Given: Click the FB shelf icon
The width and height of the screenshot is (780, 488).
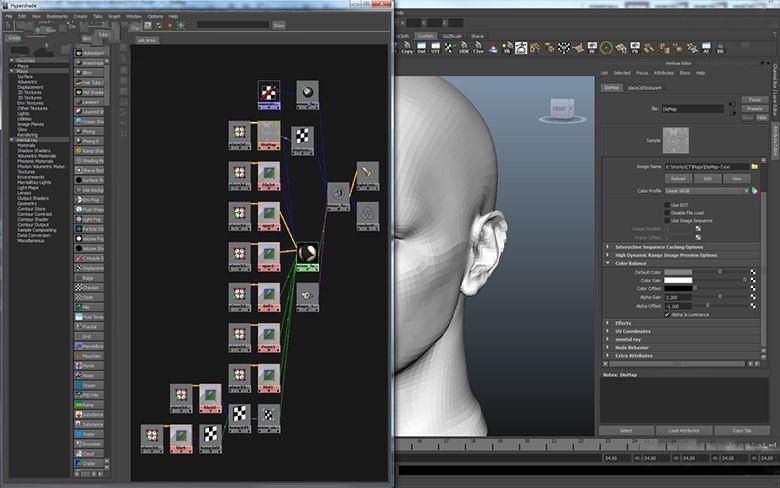Looking at the screenshot, I should 635,48.
